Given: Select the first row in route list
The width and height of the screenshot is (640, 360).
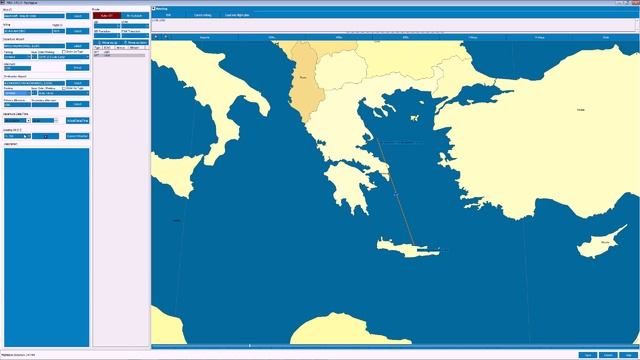Looking at the screenshot, I should [x=119, y=52].
